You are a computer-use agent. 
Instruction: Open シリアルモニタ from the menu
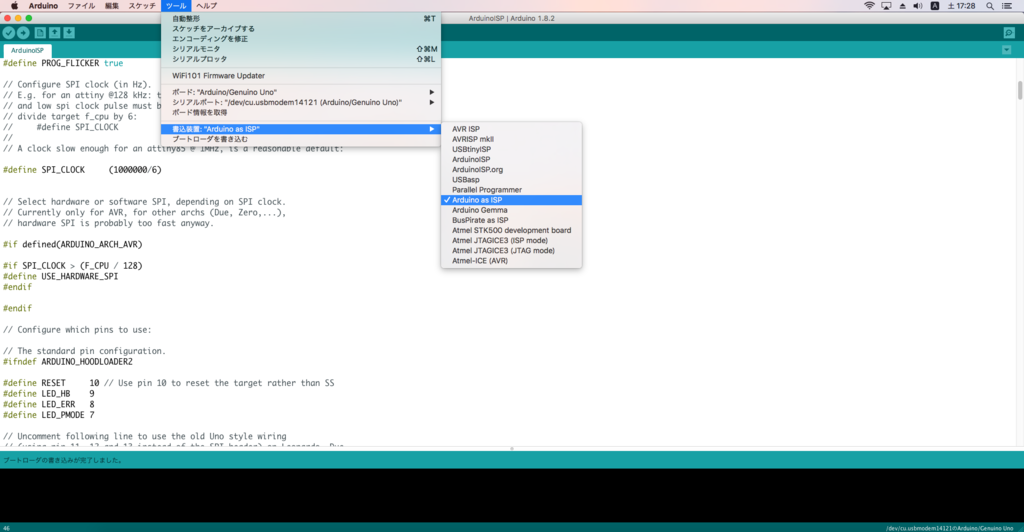300,49
